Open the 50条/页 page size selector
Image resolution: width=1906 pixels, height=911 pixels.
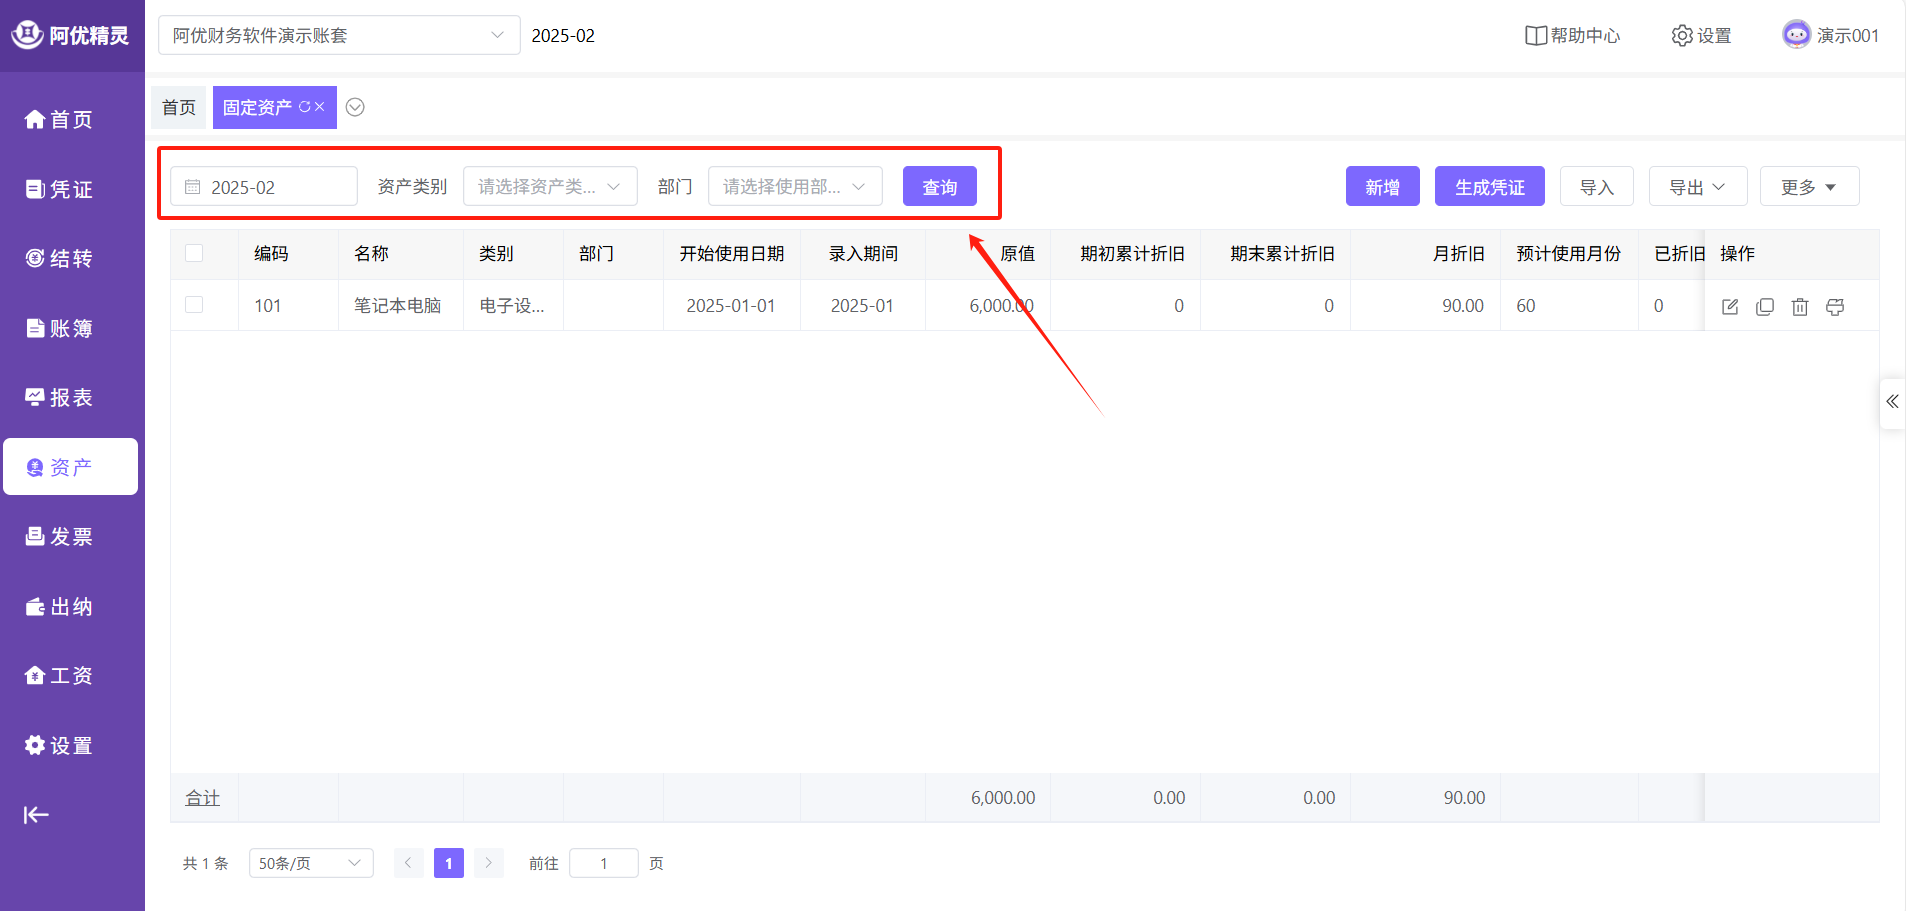tap(310, 863)
